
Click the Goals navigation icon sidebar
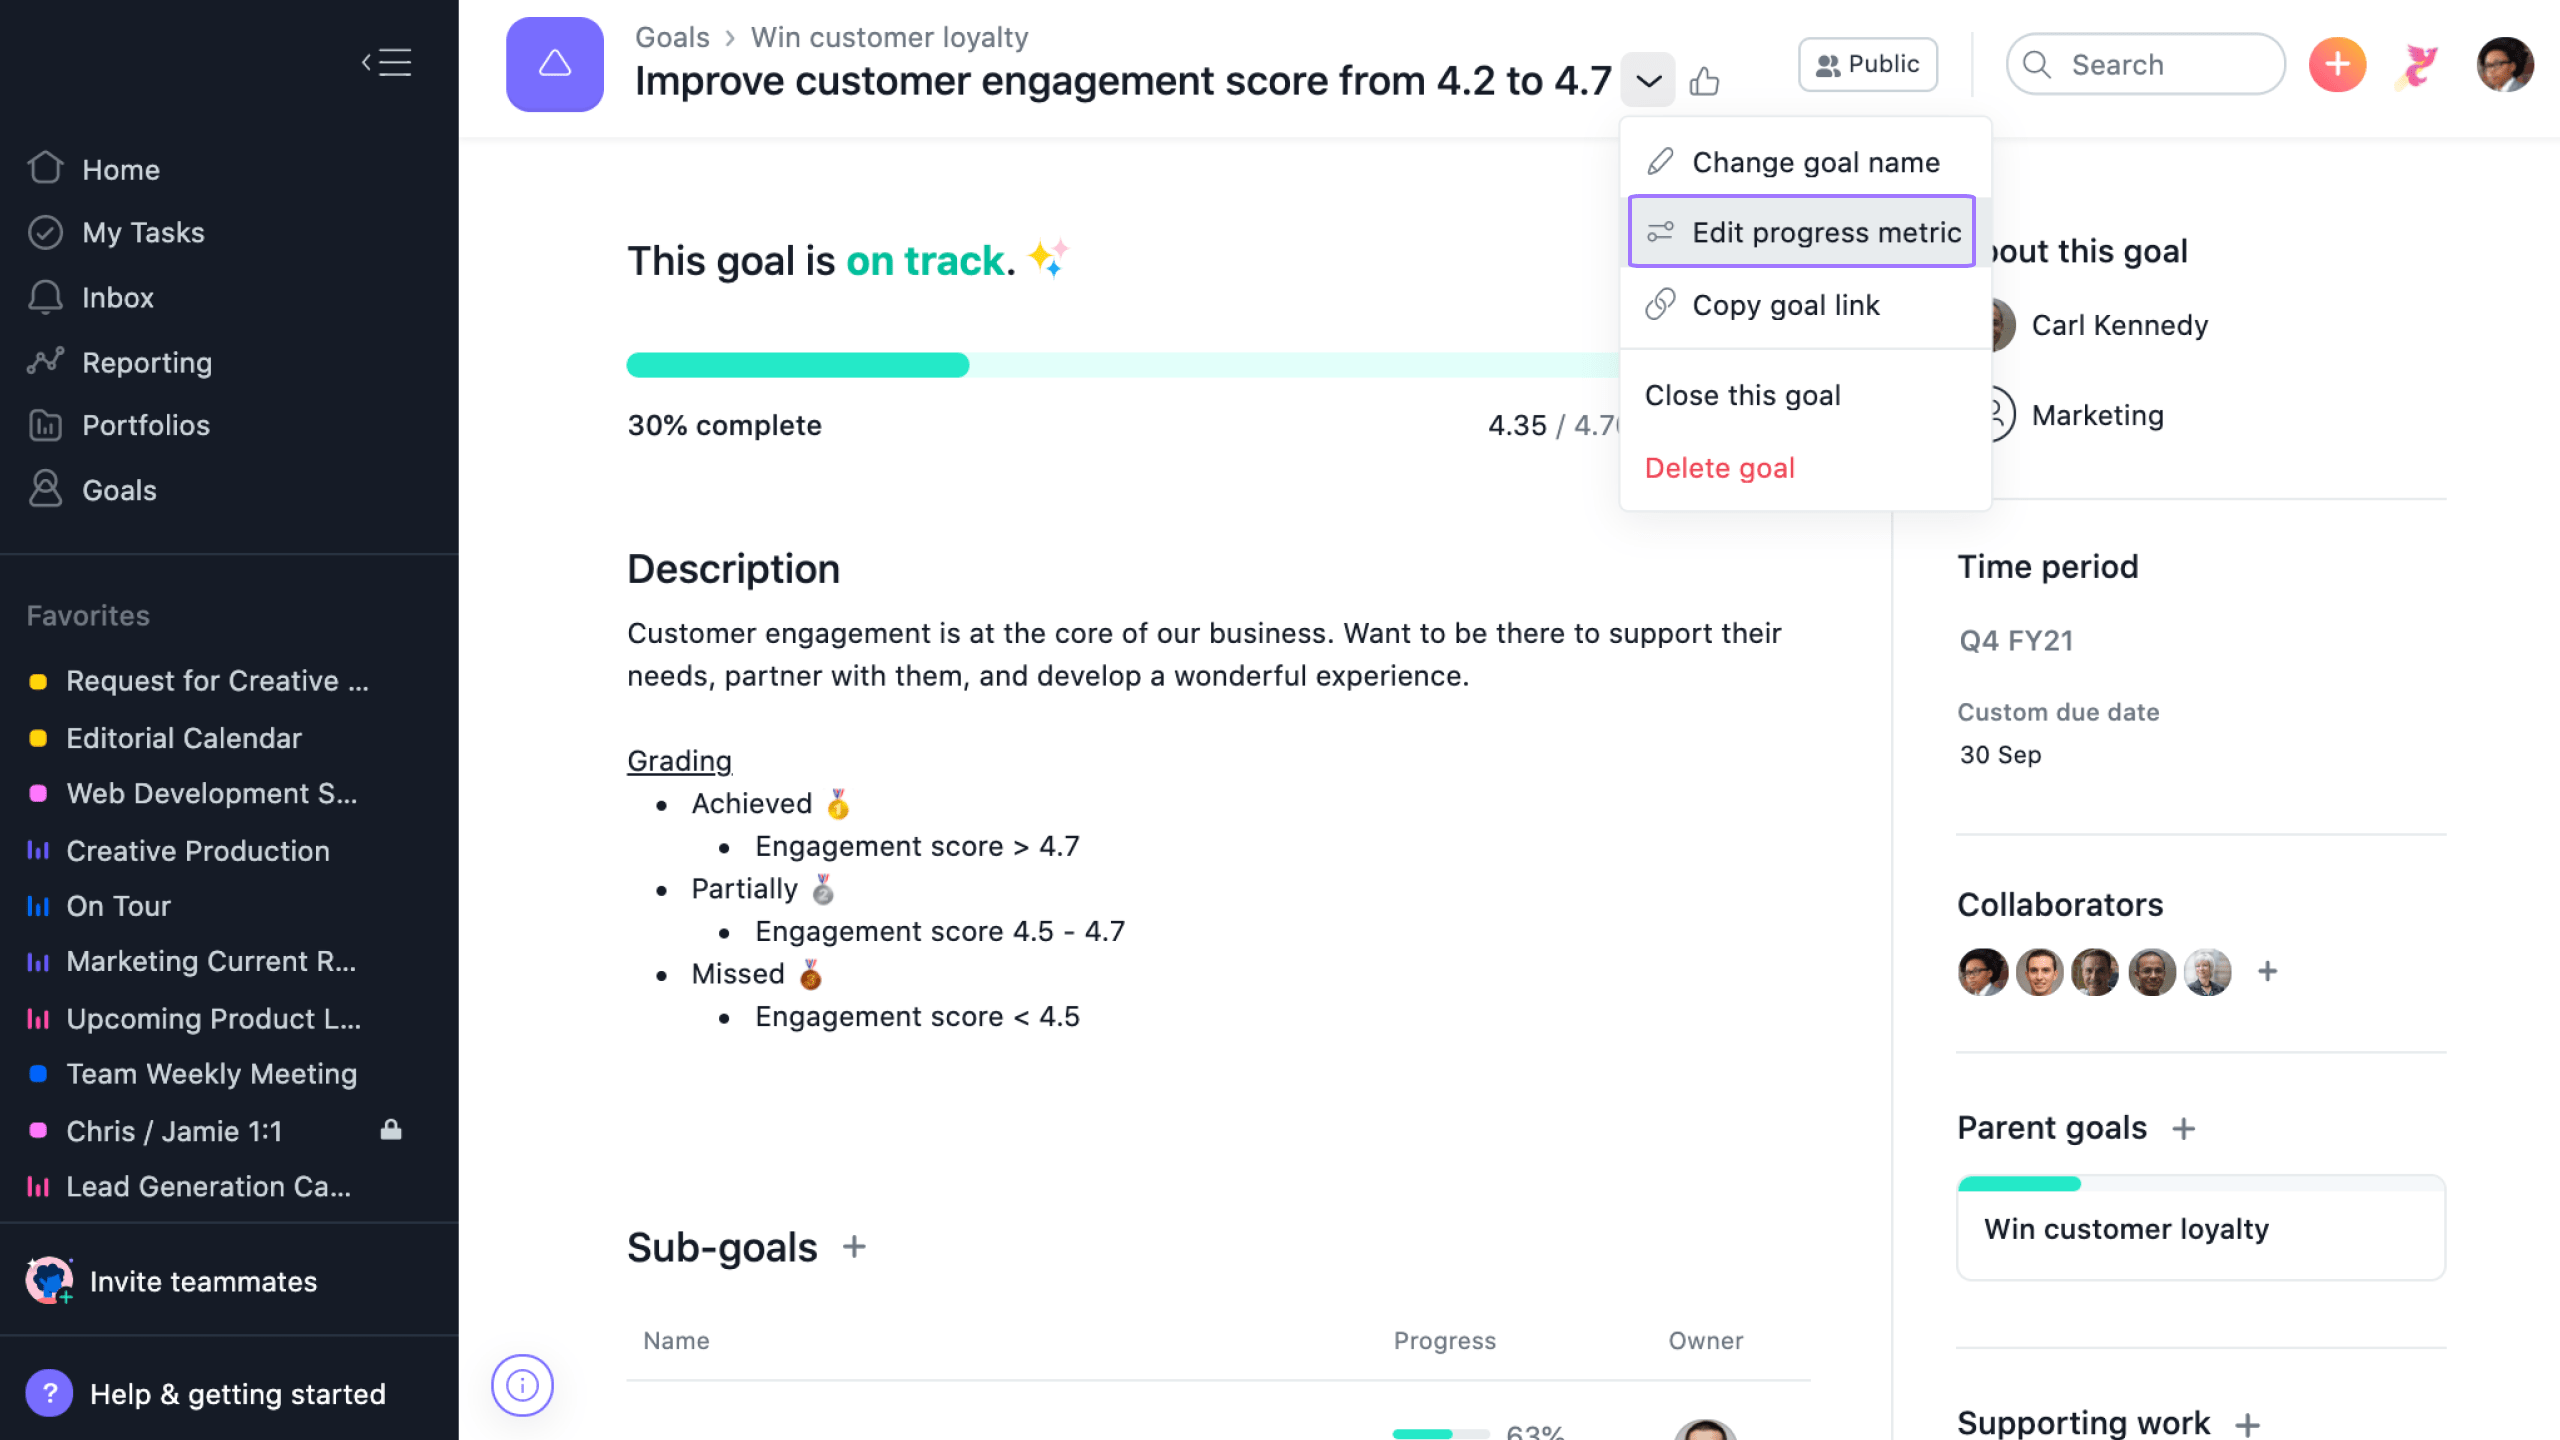click(x=46, y=487)
